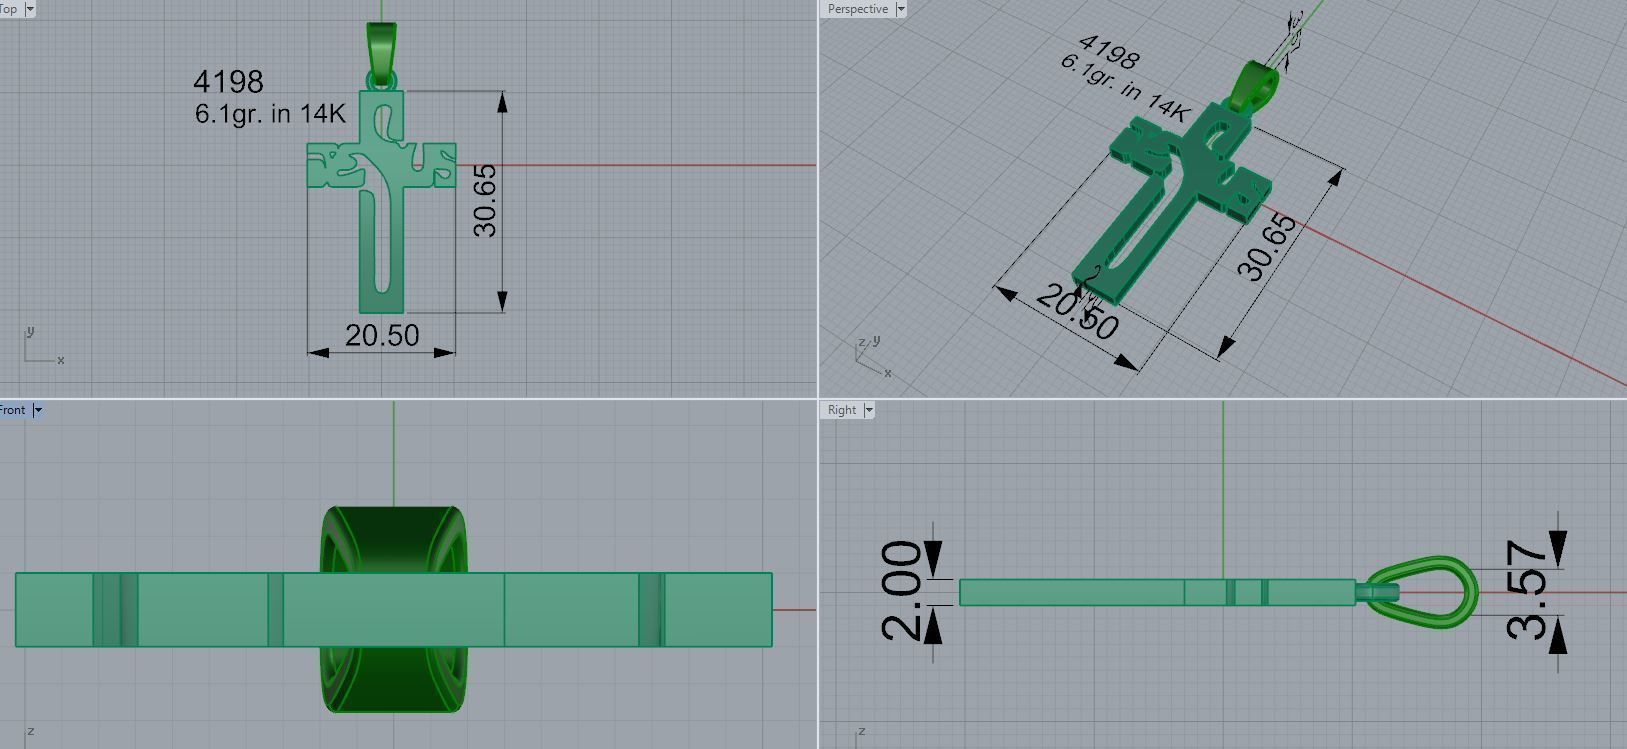Click the XY axis icon in Top viewport
This screenshot has height=749, width=1627.
click(x=44, y=346)
